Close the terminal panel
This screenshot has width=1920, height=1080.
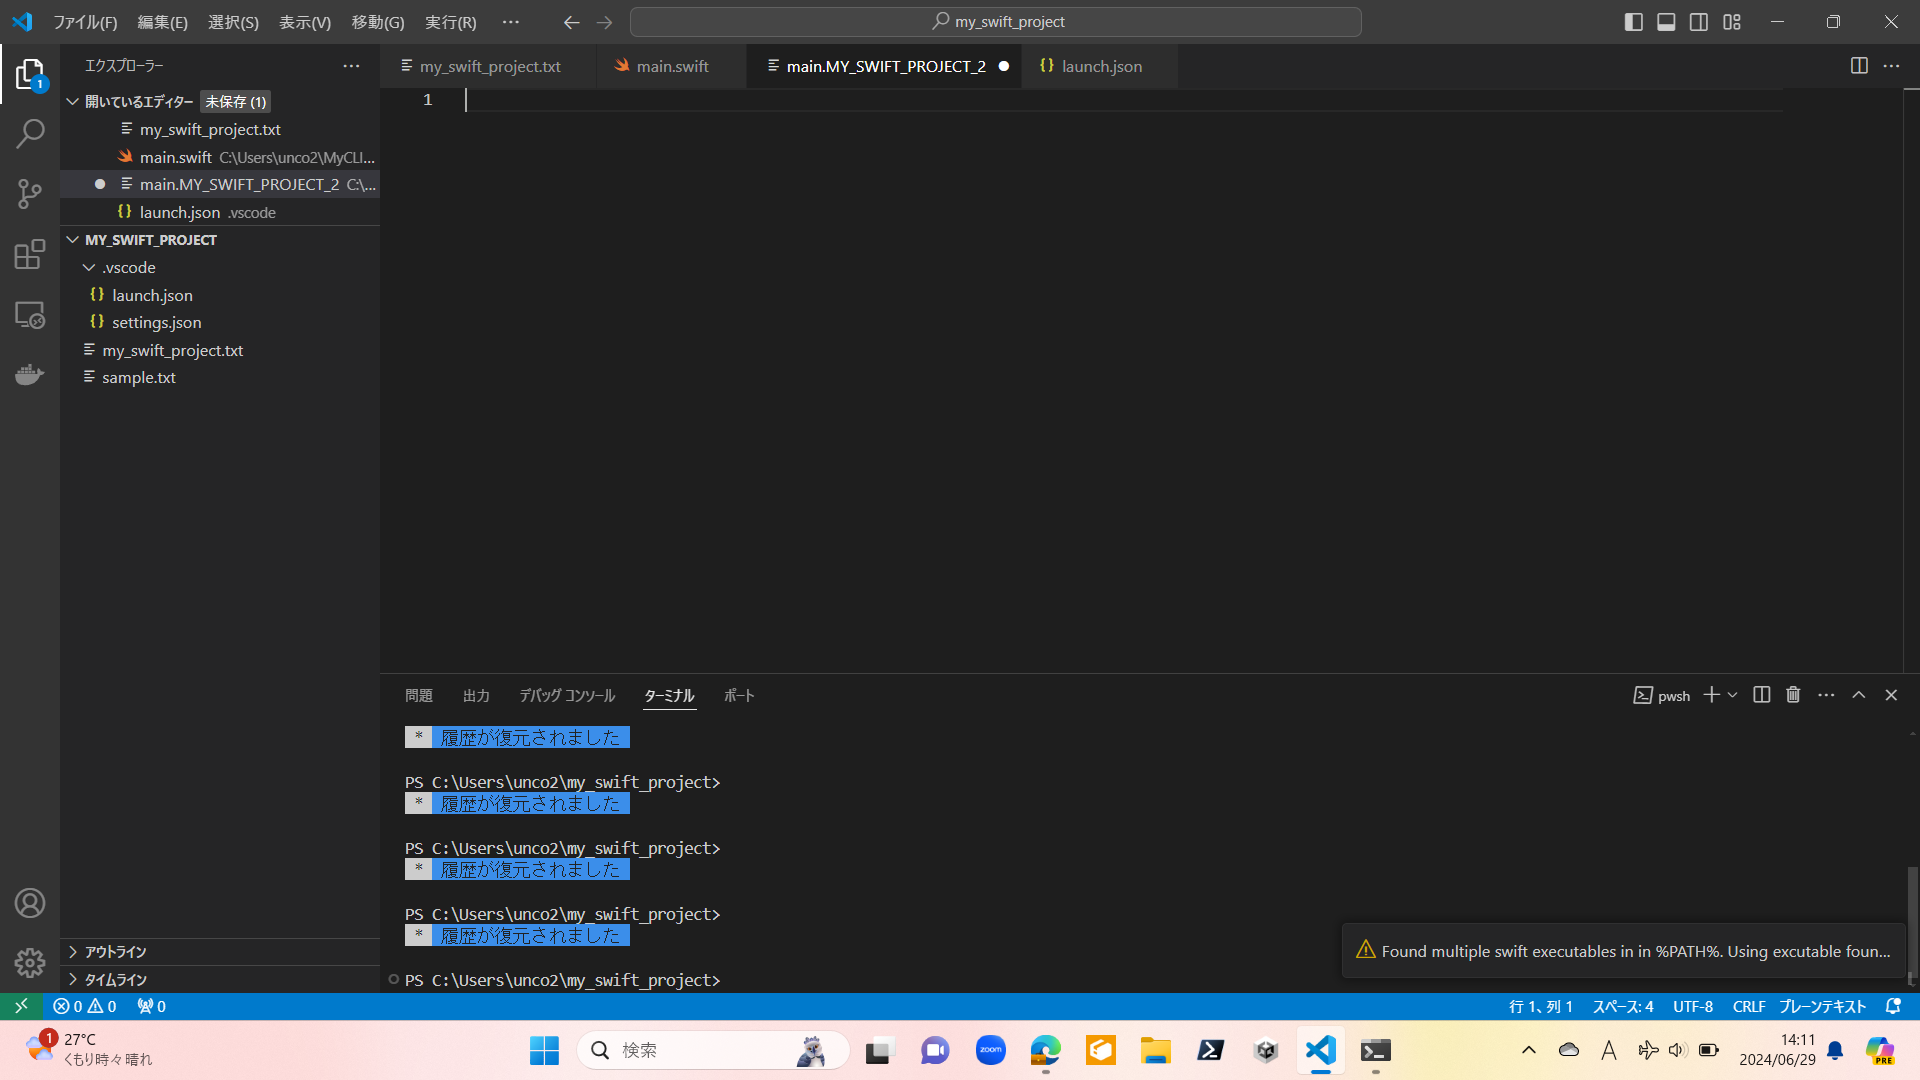tap(1891, 695)
